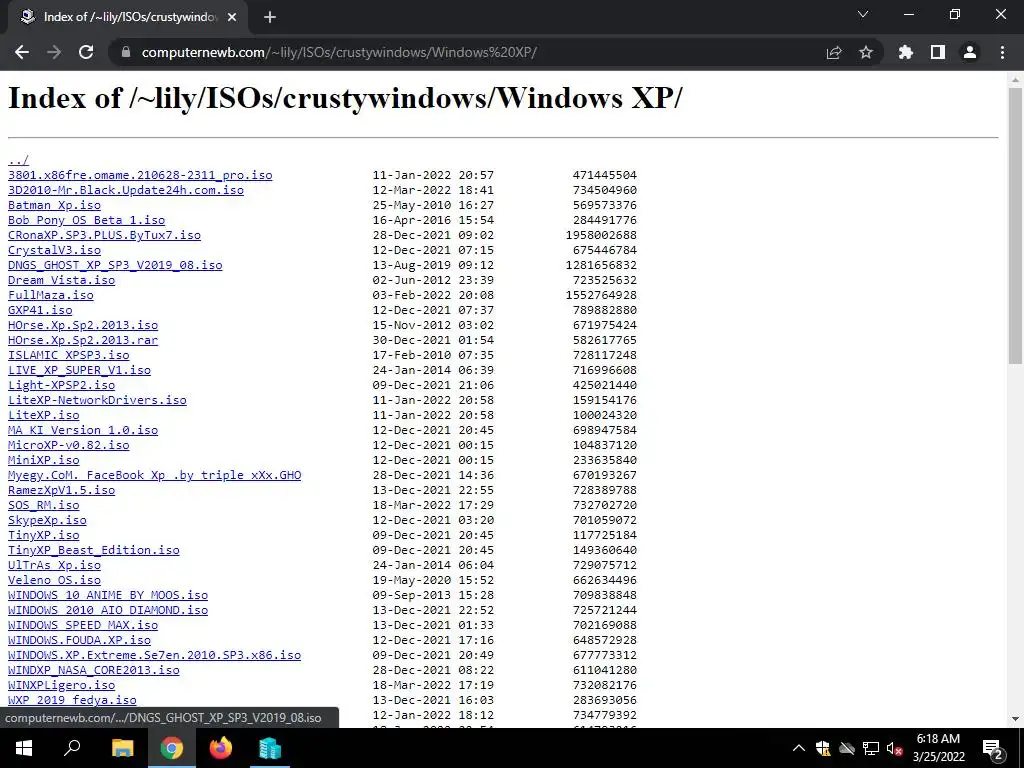Open WINDXP_NASA_CORE2013.iso link

coord(93,671)
